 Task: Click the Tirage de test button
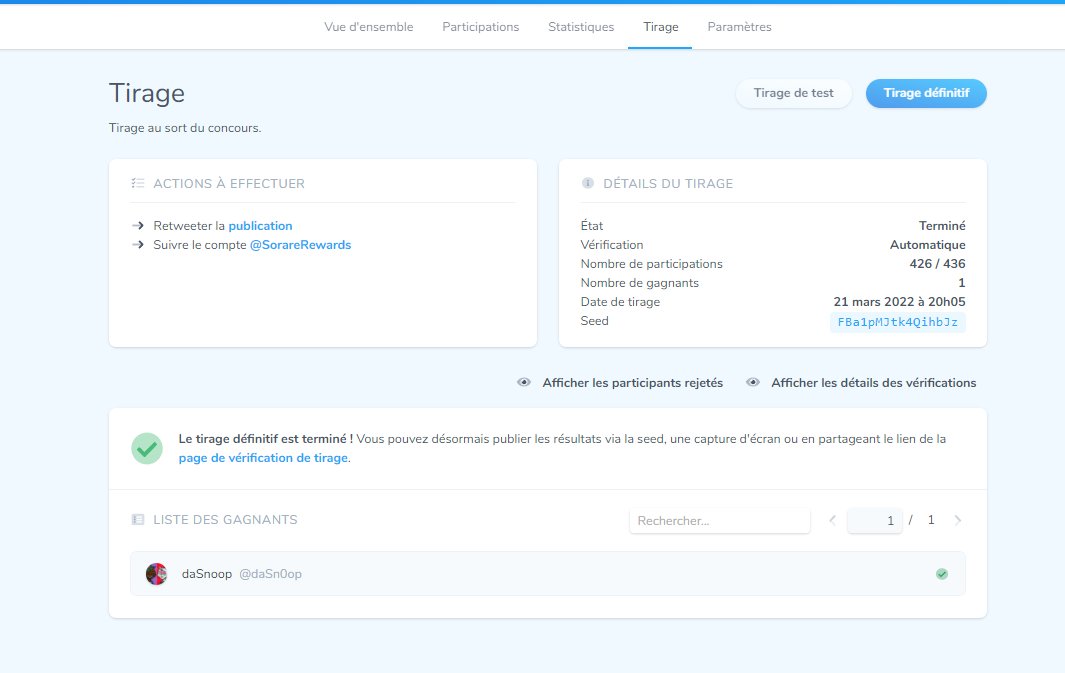click(793, 93)
